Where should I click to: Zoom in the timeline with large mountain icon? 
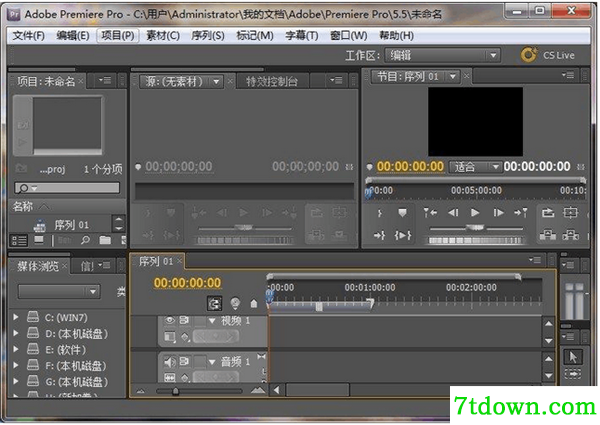(258, 391)
